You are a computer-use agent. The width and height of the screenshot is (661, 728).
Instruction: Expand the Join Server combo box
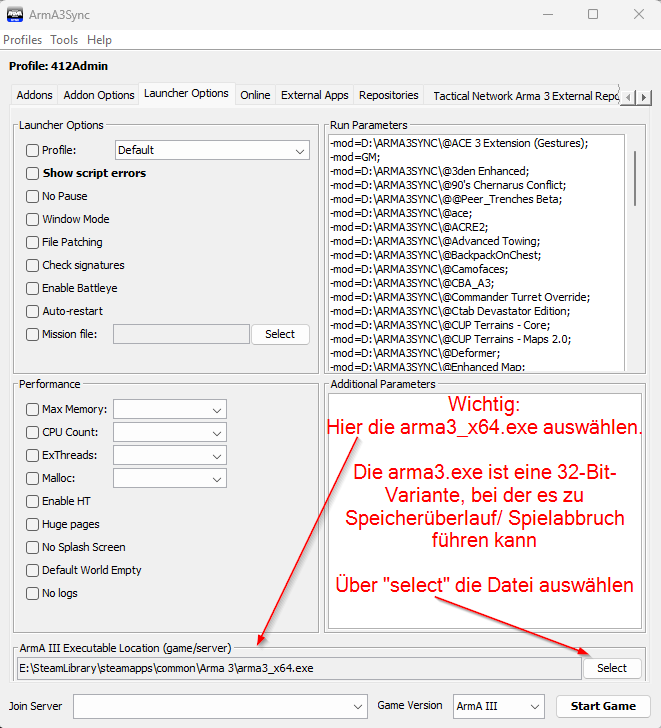point(220,706)
